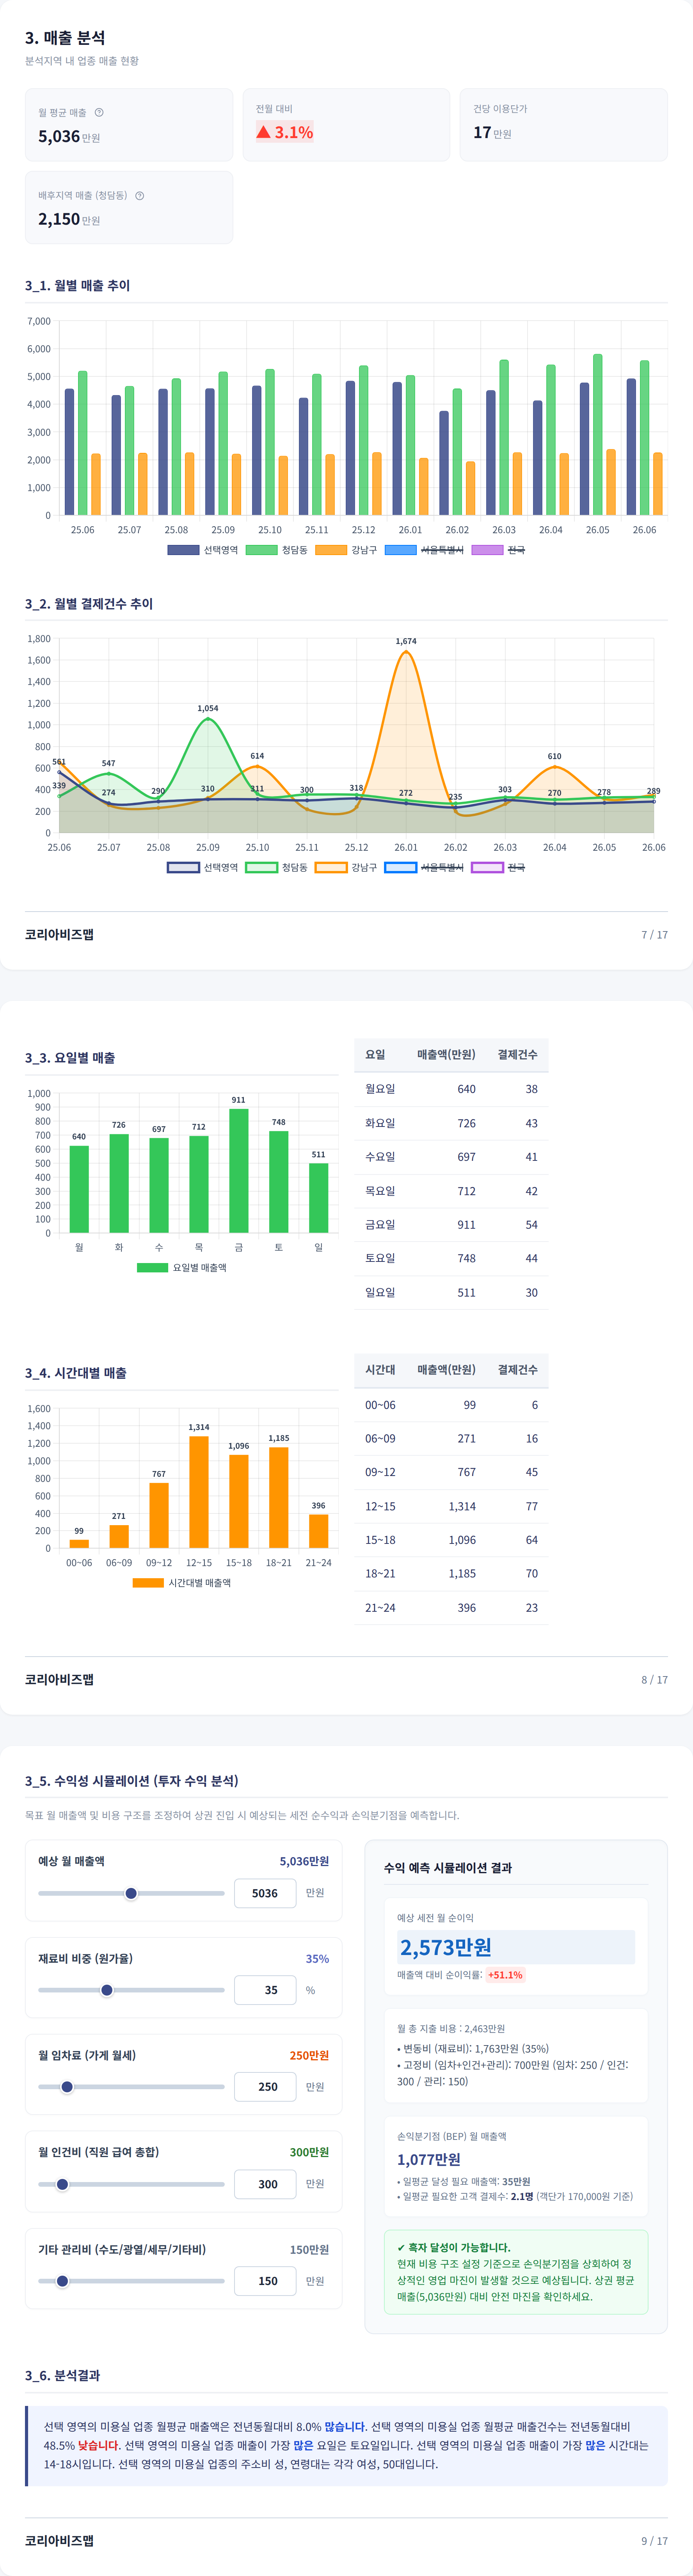Click the 1,674 peak label in 결제건수 chart

coord(406,641)
